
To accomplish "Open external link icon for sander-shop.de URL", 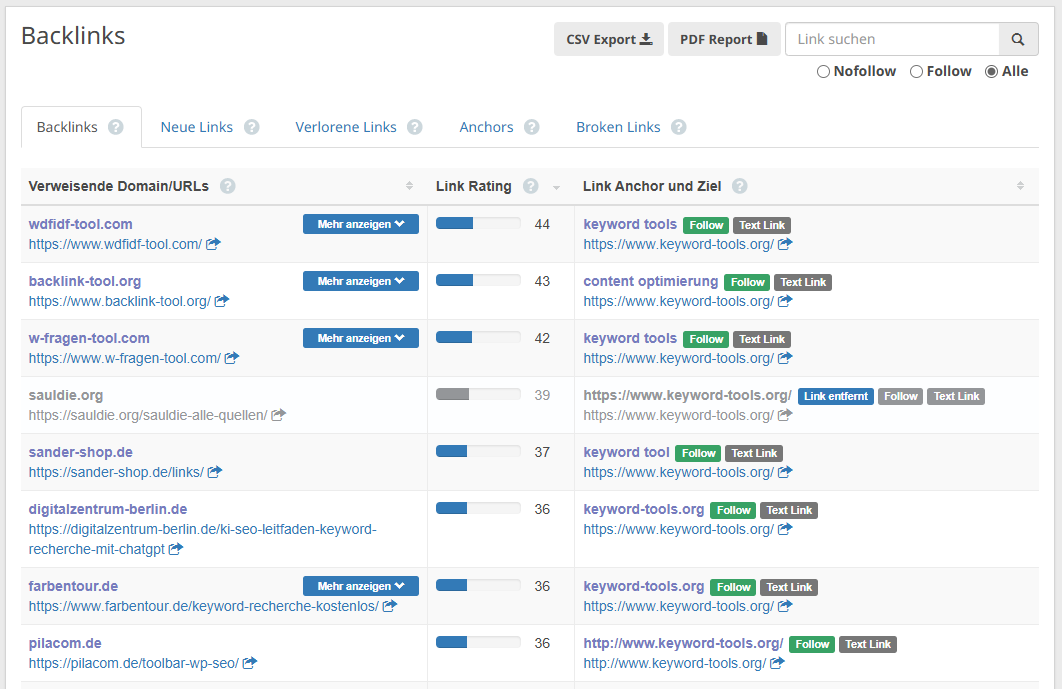I will [x=215, y=472].
